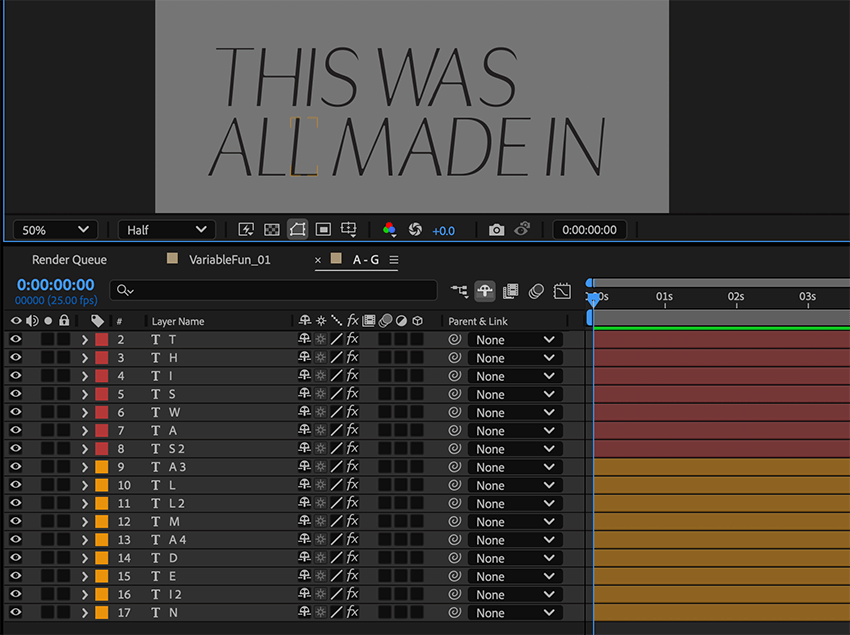Viewport: 850px width, 635px height.
Task: Click the Show Snapshot icon
Action: tap(522, 229)
